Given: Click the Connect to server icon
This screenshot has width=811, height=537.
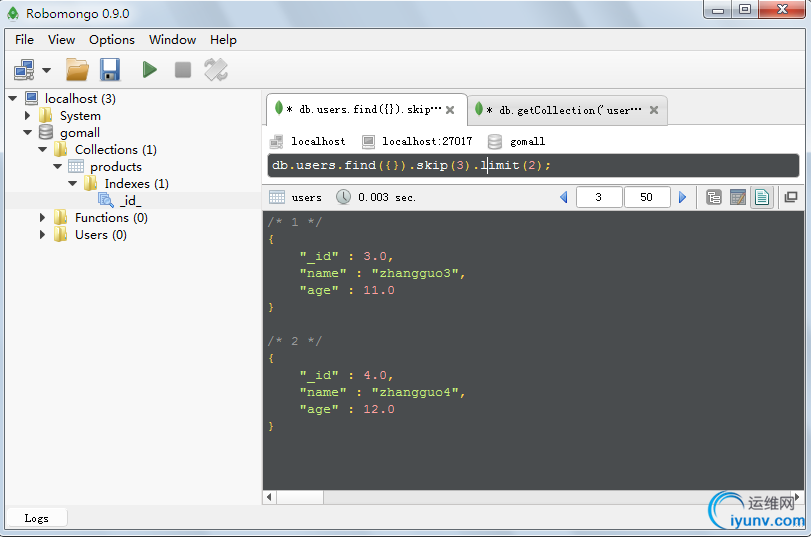Looking at the screenshot, I should coord(24,70).
